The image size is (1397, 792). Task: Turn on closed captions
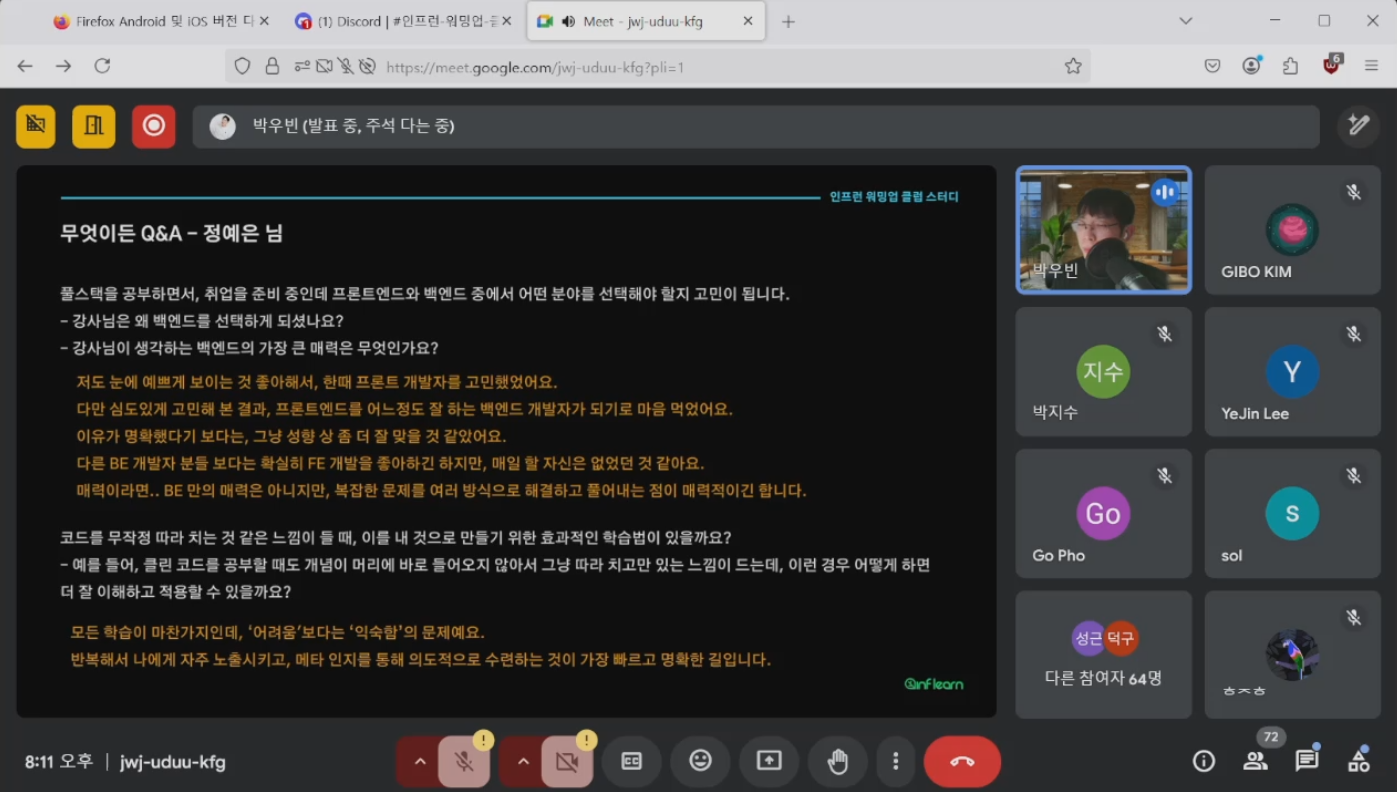[631, 761]
